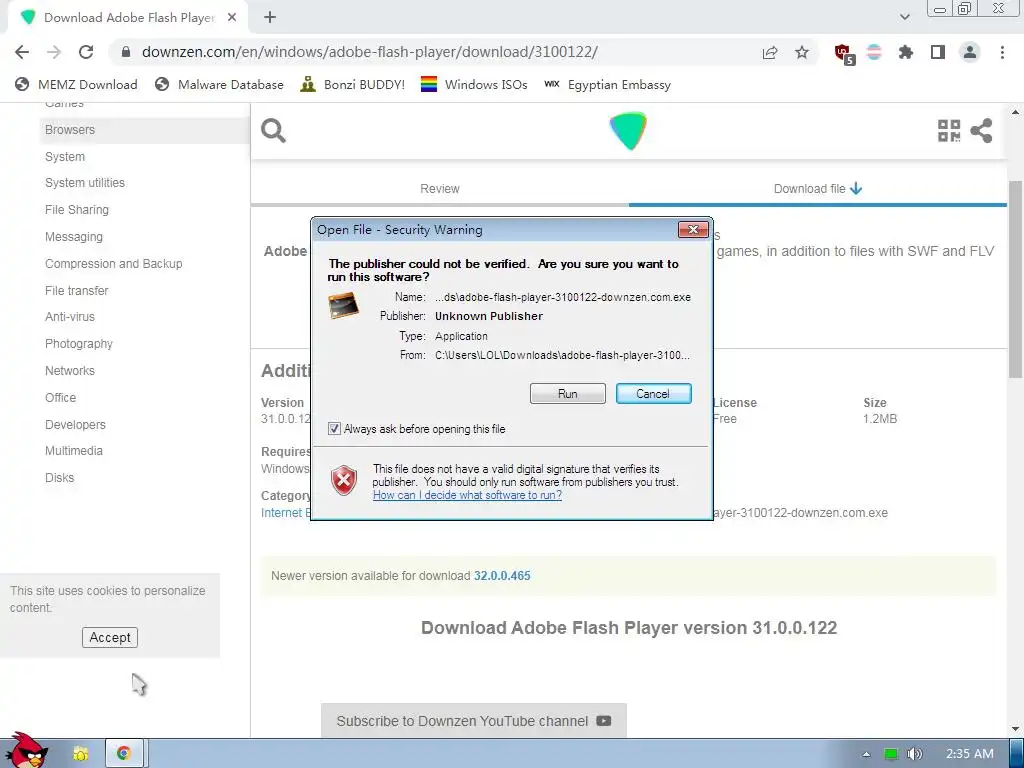Open the Chrome profile avatar
This screenshot has width=1024, height=768.
pyautogui.click(x=970, y=52)
